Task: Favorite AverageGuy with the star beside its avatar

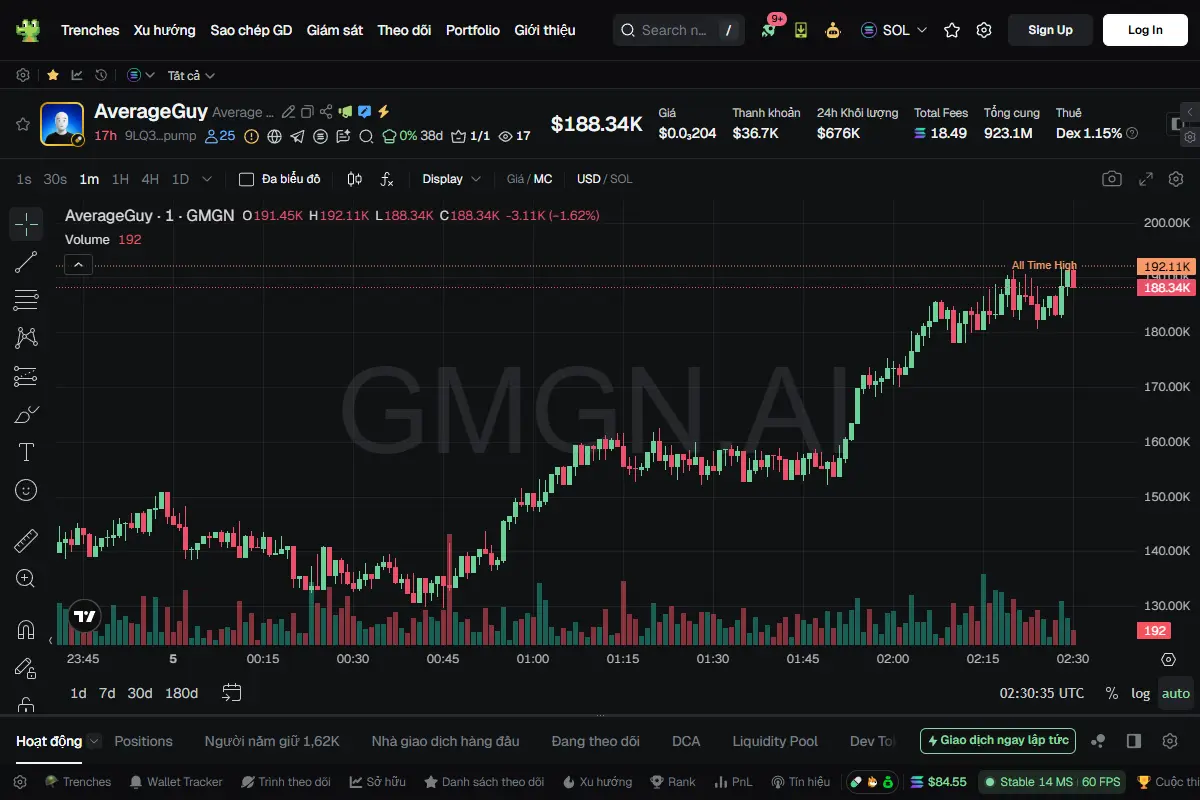Action: coord(22,124)
